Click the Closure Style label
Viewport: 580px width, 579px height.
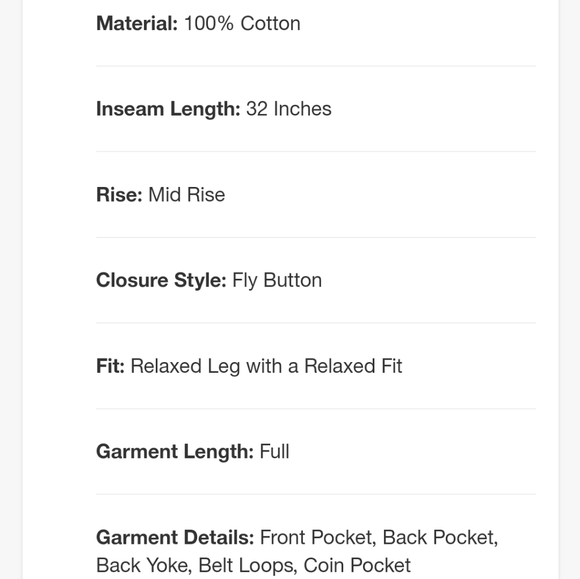pyautogui.click(x=161, y=280)
